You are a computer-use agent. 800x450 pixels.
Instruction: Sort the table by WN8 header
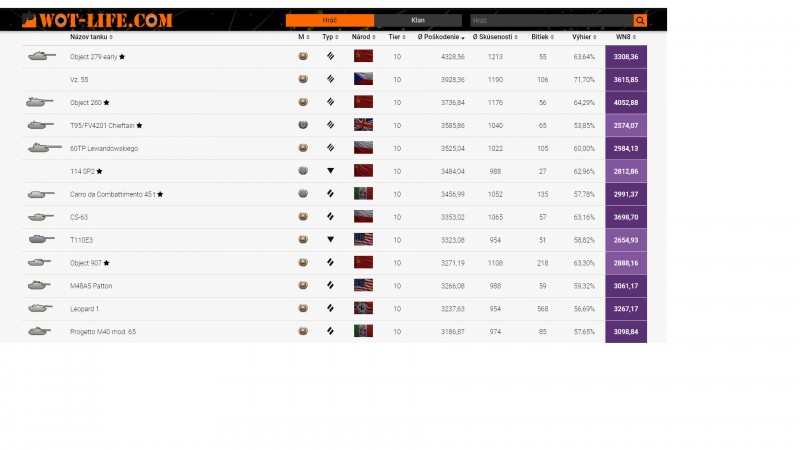625,37
